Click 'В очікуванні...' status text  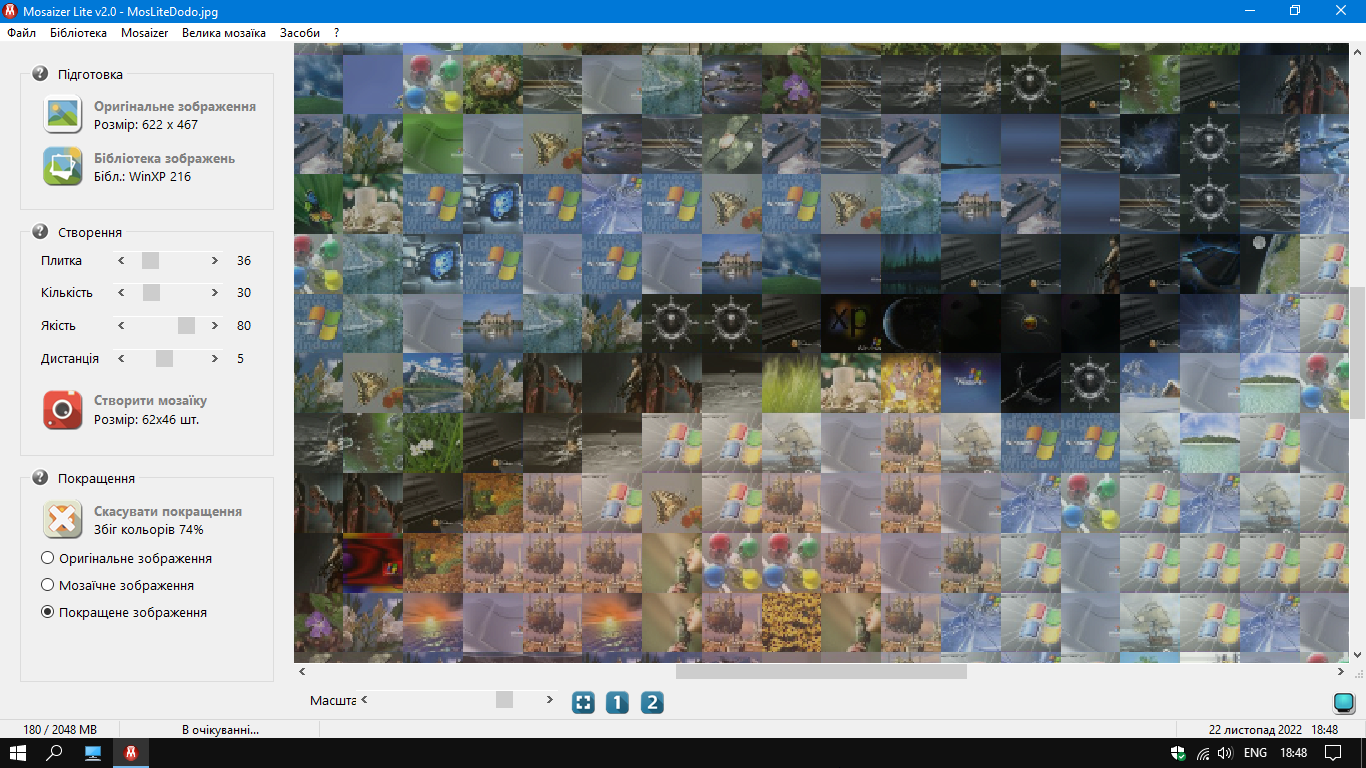pos(220,730)
